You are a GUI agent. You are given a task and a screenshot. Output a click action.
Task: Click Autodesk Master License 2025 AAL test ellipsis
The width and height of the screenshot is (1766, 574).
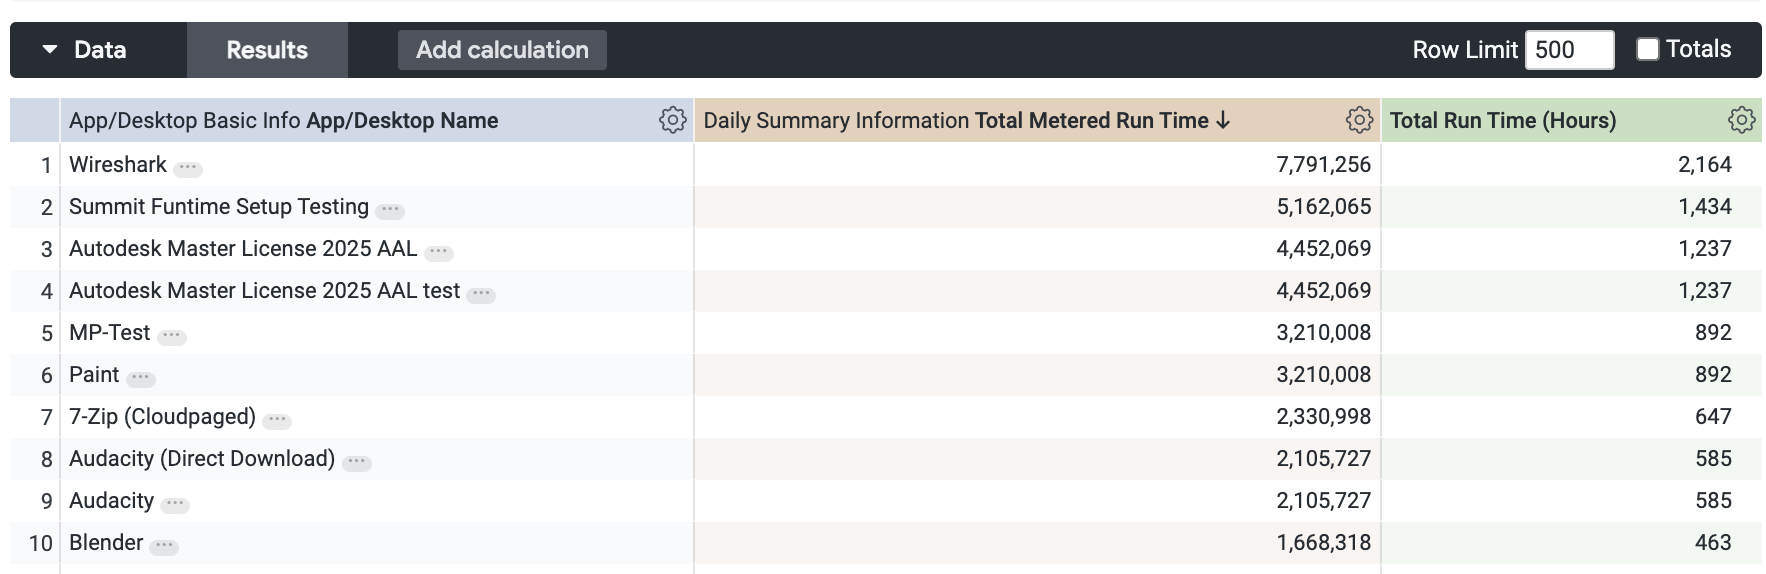481,294
